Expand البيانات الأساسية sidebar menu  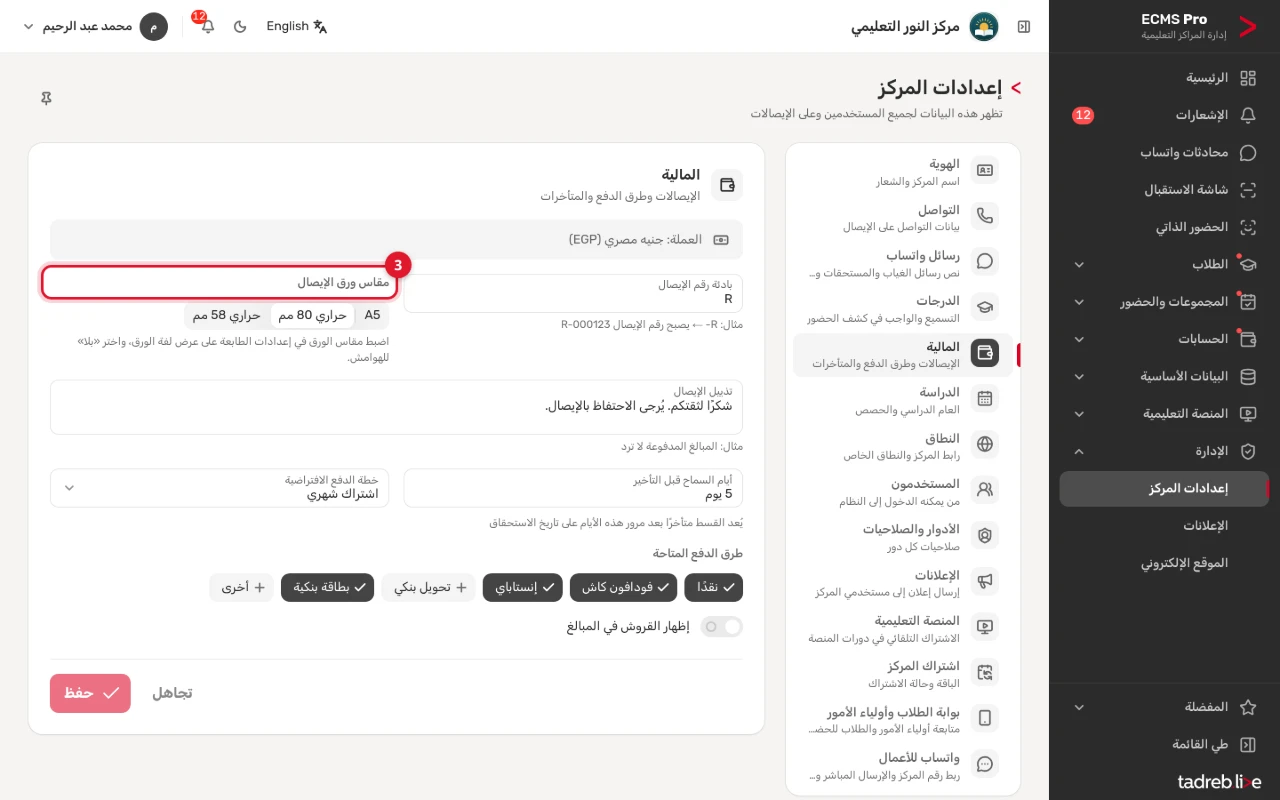pyautogui.click(x=1164, y=377)
